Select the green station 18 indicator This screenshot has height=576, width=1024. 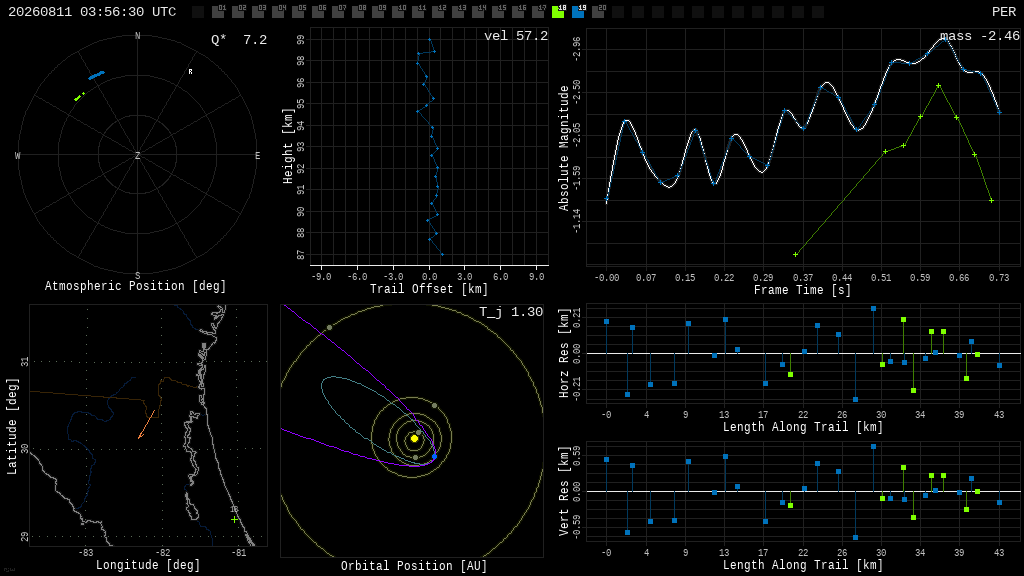(x=558, y=12)
